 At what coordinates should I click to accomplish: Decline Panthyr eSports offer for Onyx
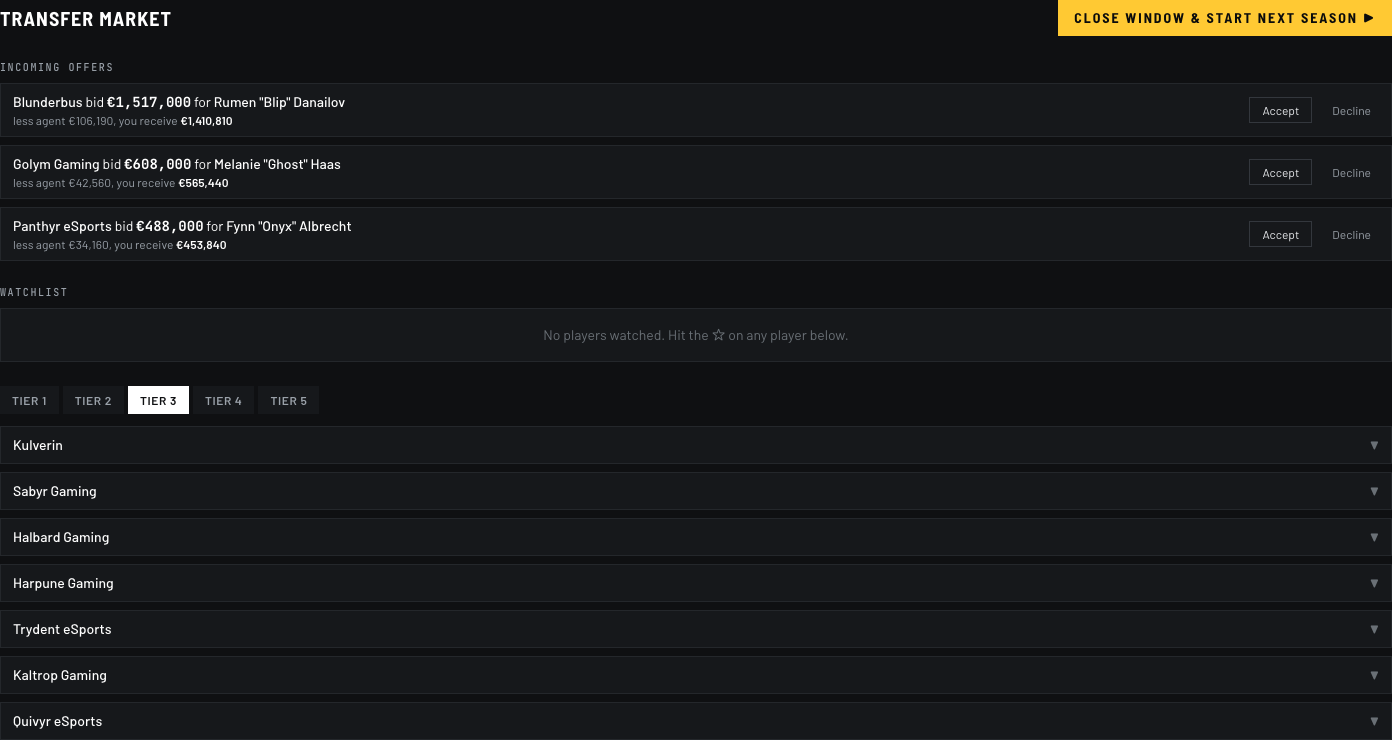(1351, 235)
